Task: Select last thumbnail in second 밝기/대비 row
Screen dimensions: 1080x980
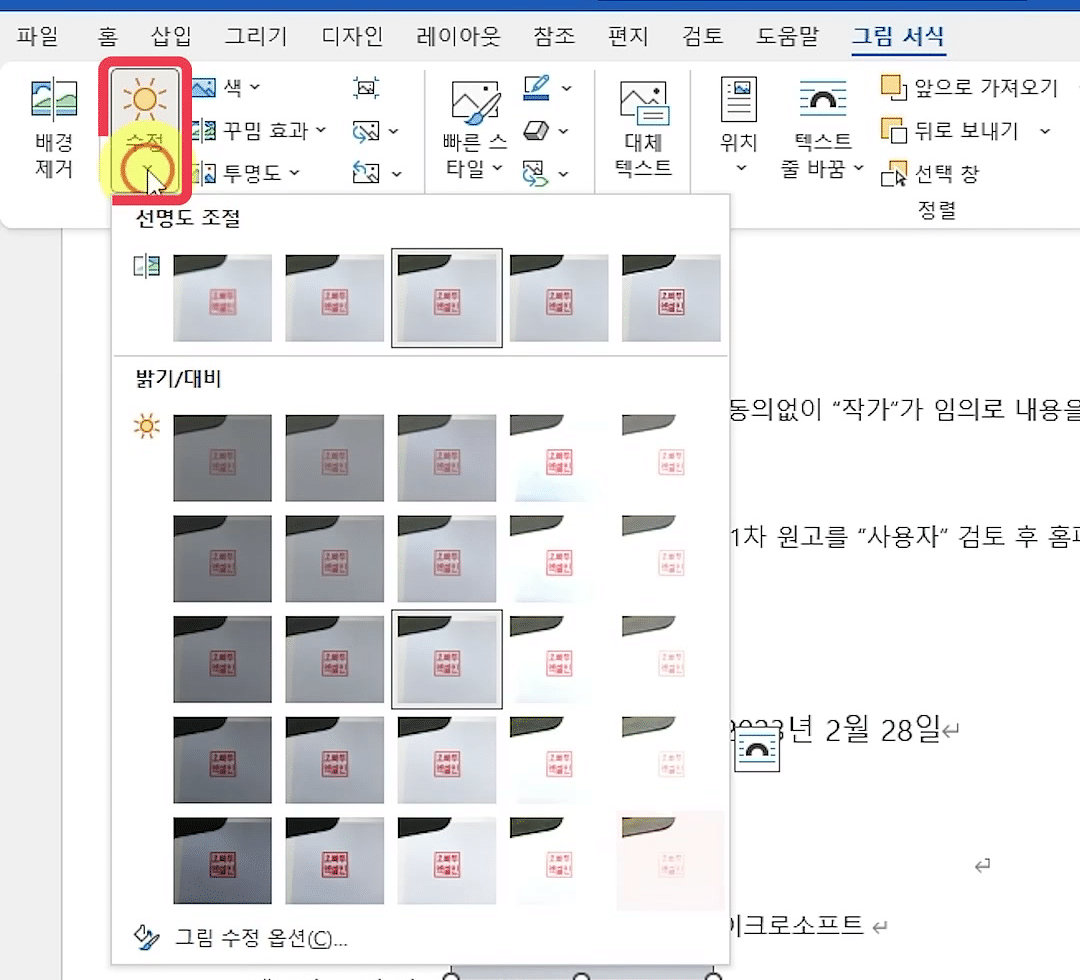Action: click(672, 559)
